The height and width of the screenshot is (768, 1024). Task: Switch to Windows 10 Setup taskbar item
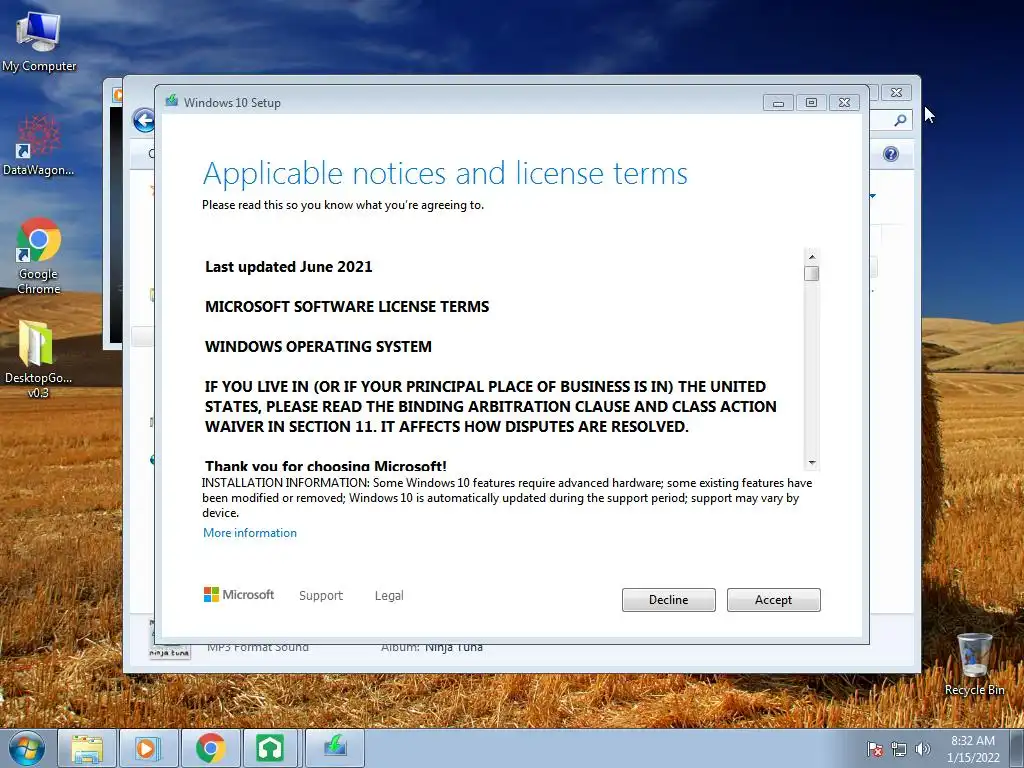coord(335,748)
